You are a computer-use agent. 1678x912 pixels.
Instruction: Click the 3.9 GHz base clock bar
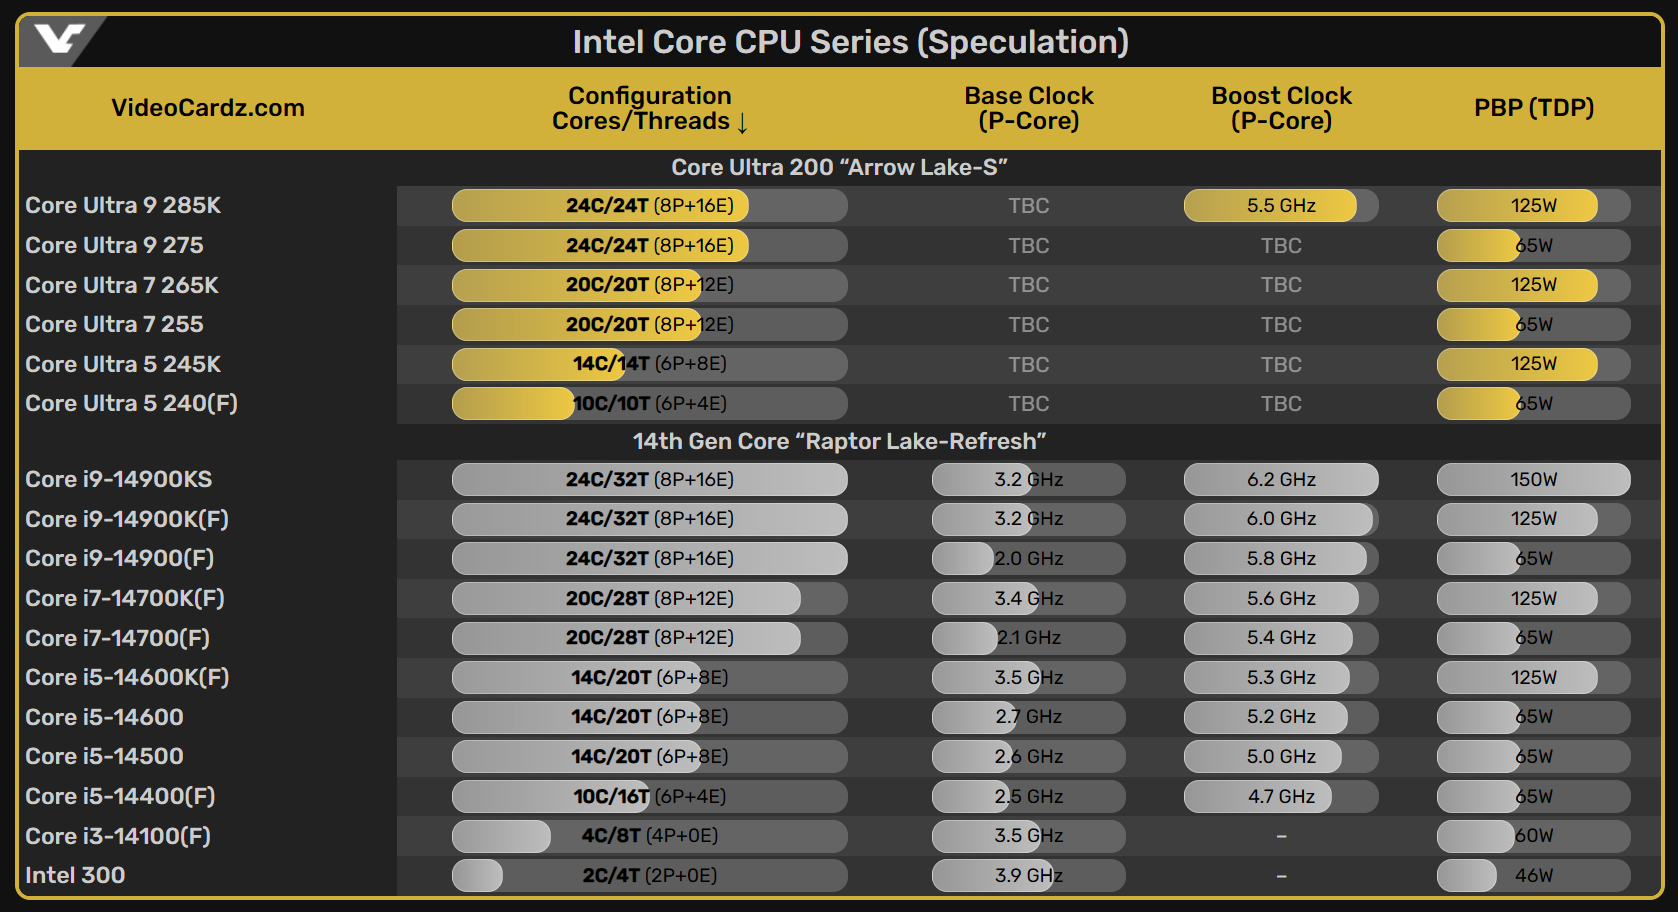click(x=1029, y=876)
